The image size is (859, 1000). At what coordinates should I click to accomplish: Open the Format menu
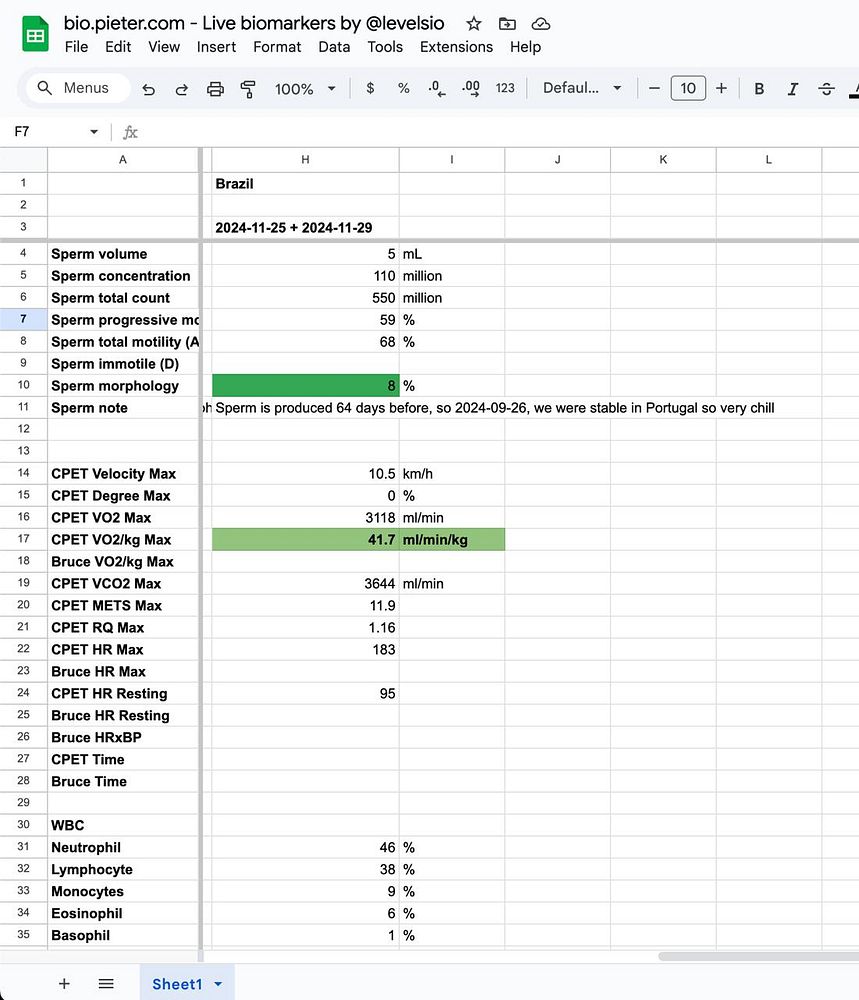click(x=277, y=47)
